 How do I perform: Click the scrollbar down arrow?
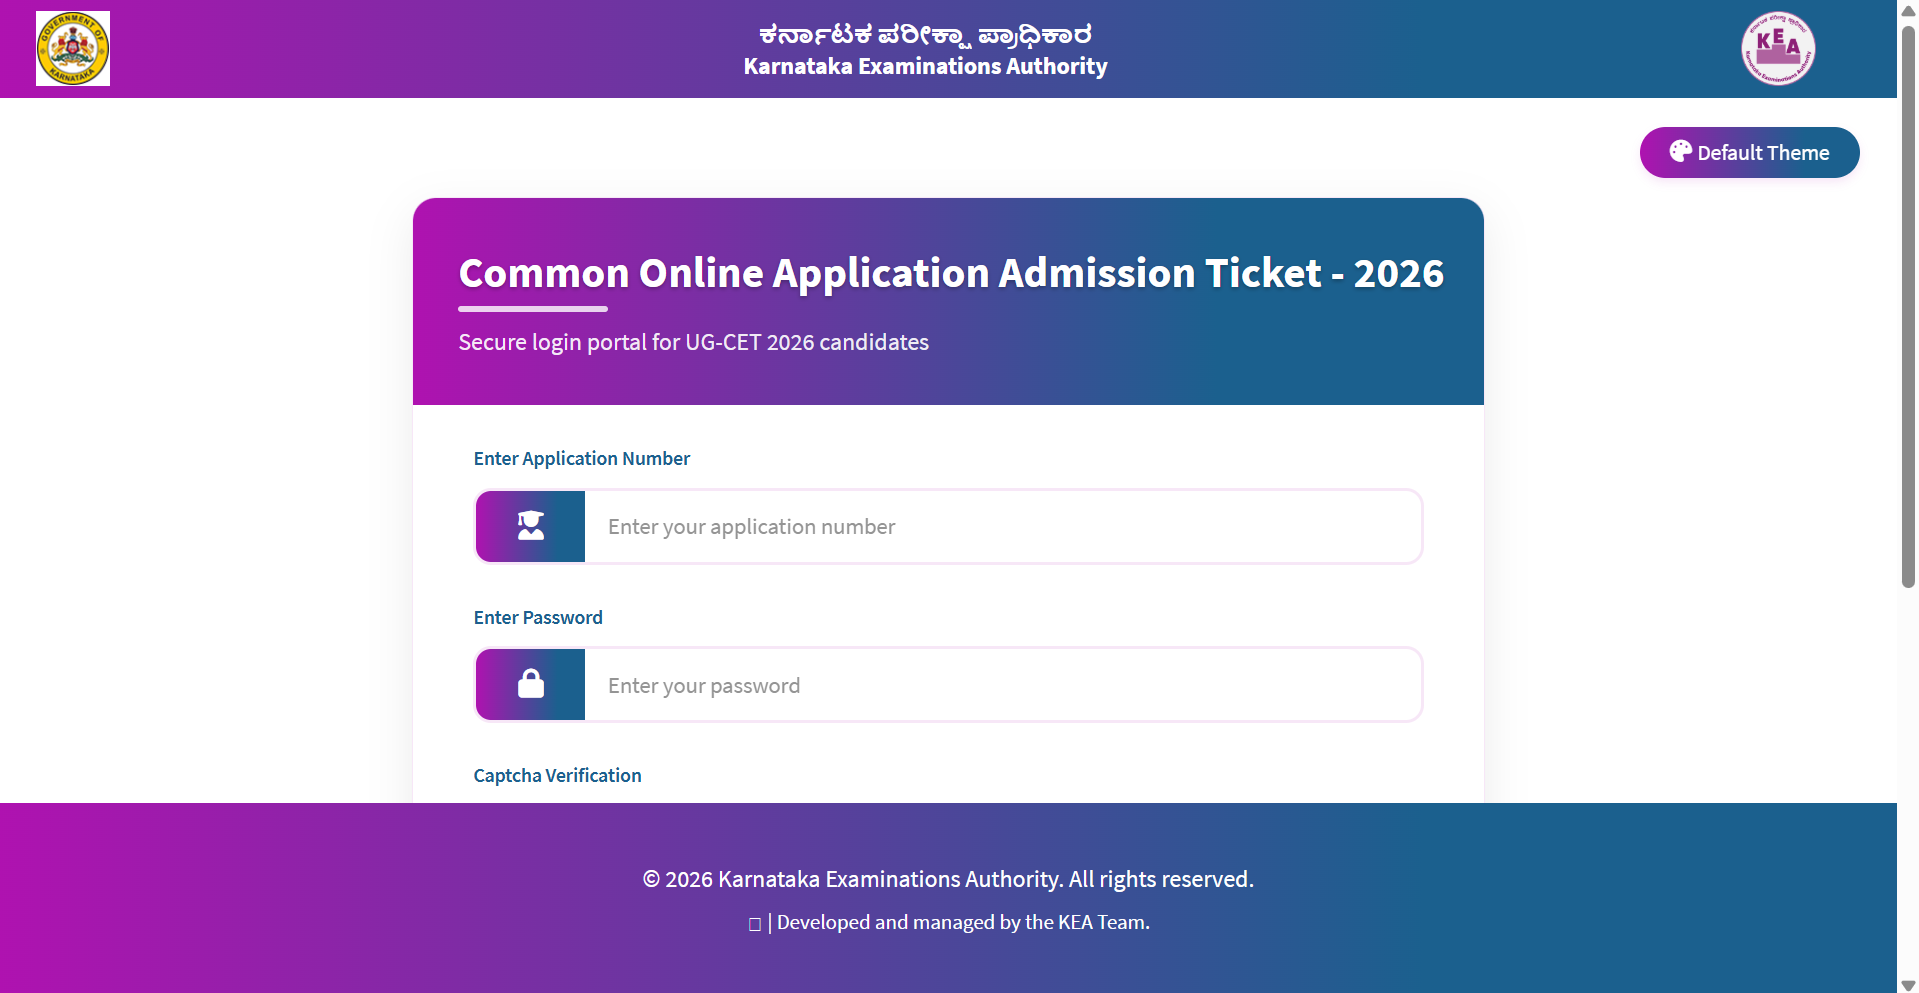[1908, 985]
